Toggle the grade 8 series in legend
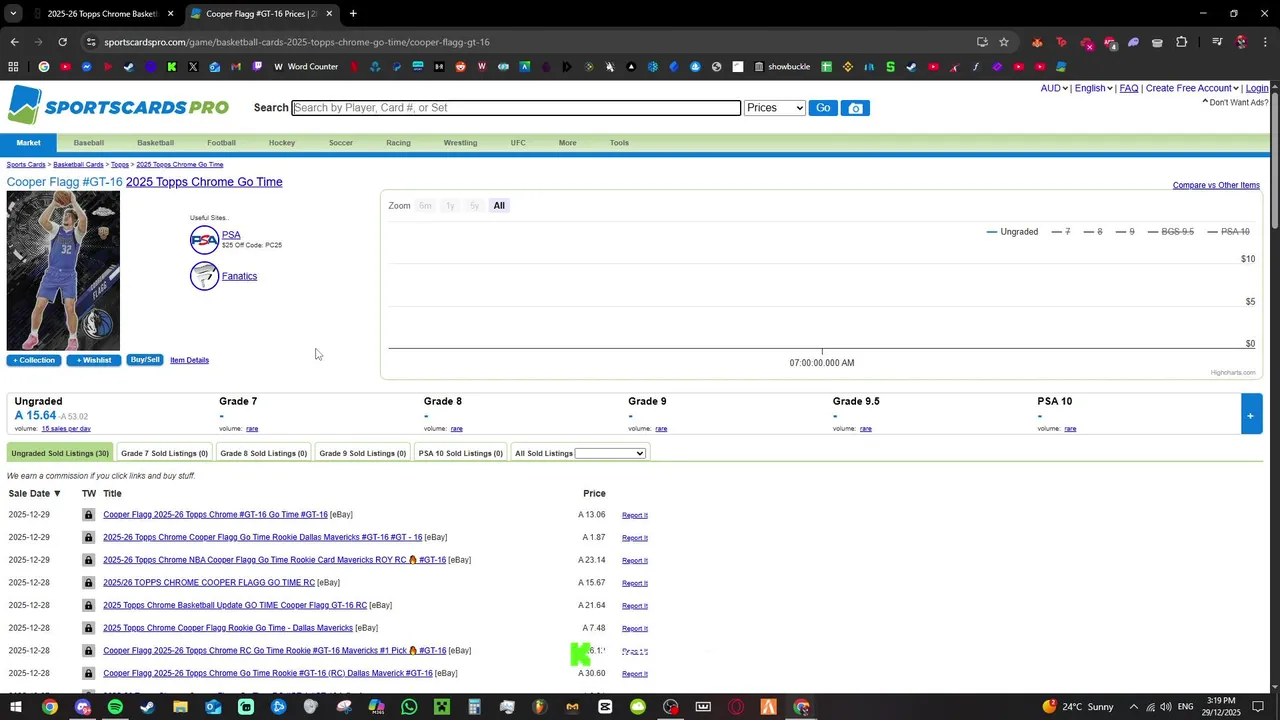Image resolution: width=1280 pixels, height=720 pixels. tap(1093, 232)
